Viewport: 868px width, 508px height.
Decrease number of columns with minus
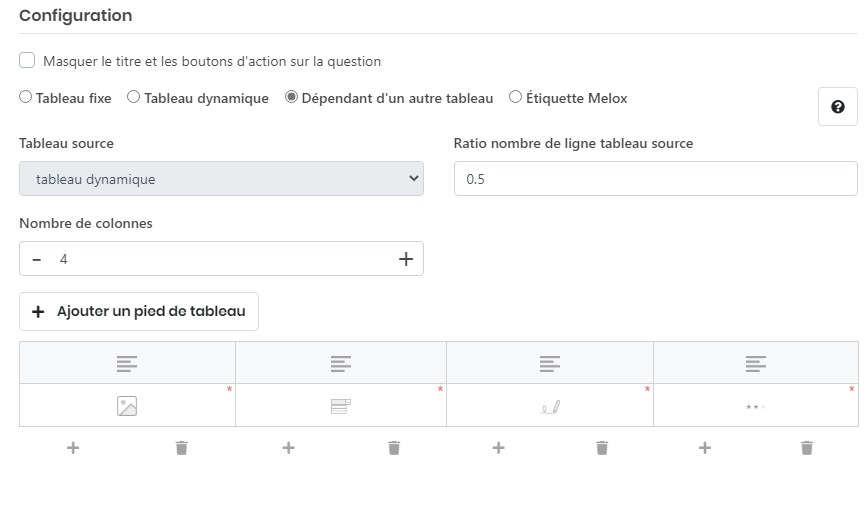[x=37, y=259]
